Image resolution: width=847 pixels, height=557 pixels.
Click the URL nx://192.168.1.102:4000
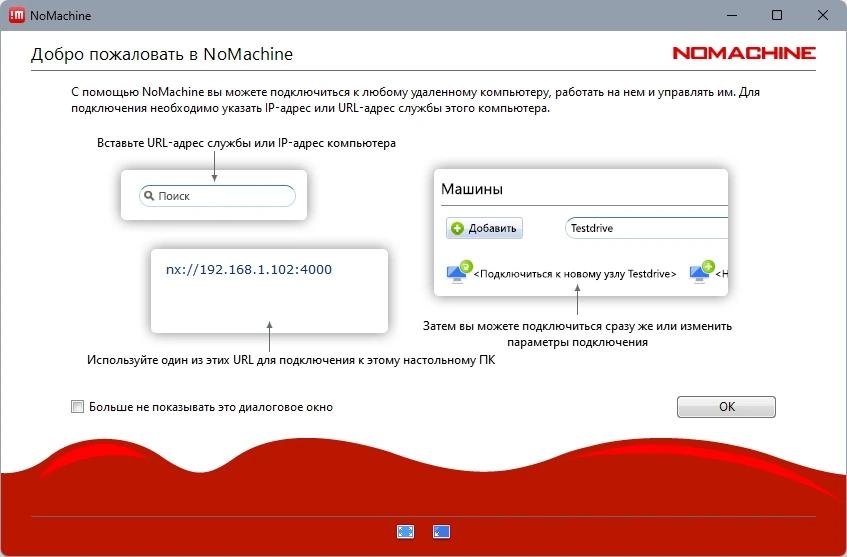tap(248, 270)
